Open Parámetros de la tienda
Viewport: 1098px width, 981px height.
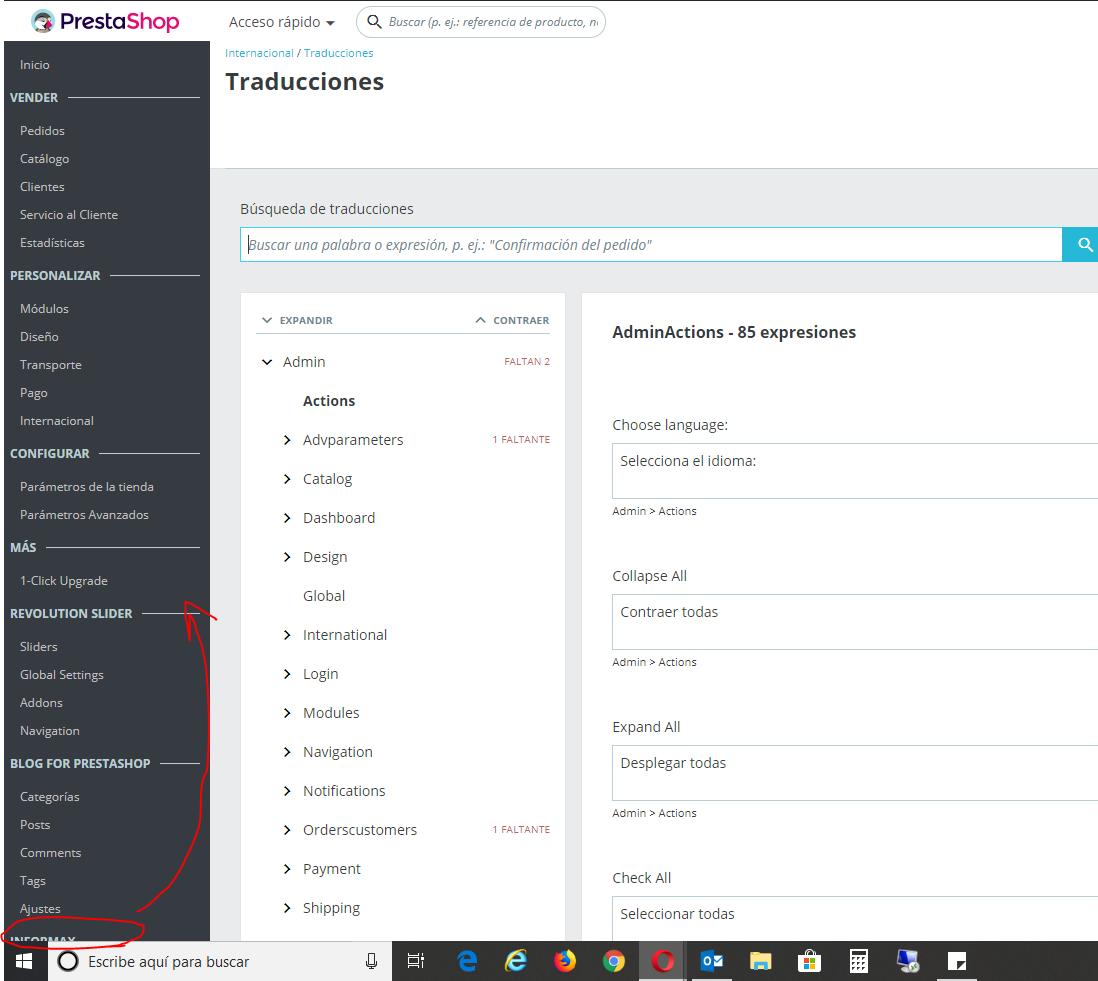coord(87,487)
